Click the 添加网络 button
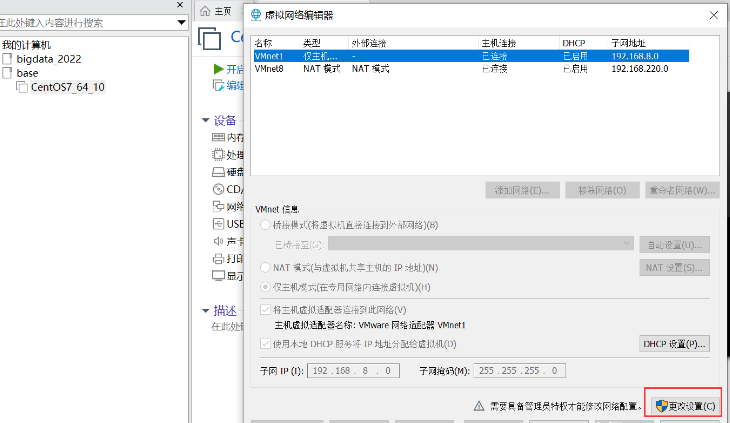Screen dimensions: 730x423 (522, 190)
